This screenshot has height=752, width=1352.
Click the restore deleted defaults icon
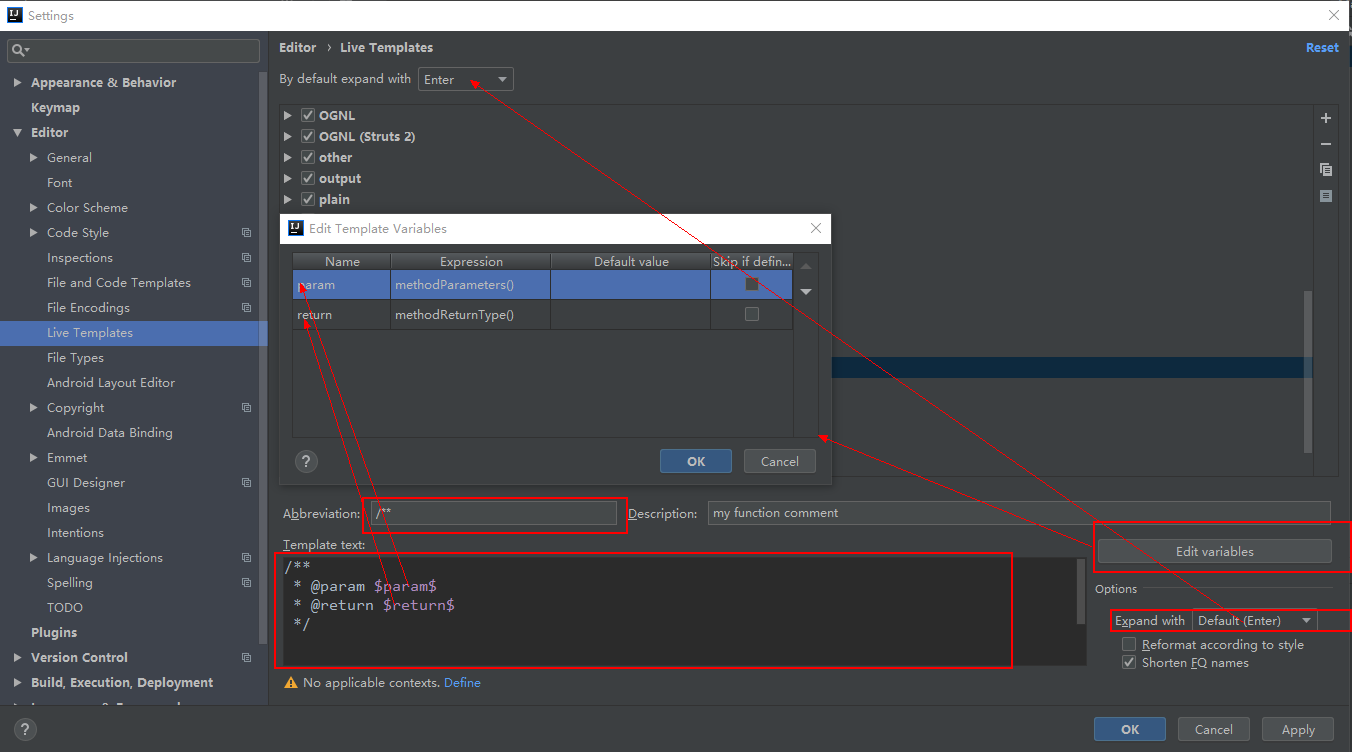coord(1326,196)
